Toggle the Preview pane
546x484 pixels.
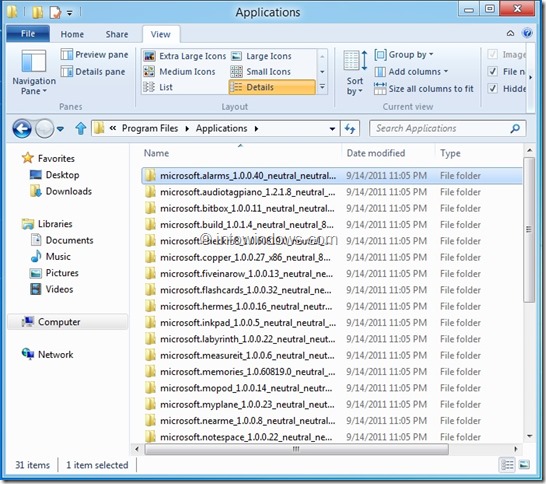[x=94, y=55]
